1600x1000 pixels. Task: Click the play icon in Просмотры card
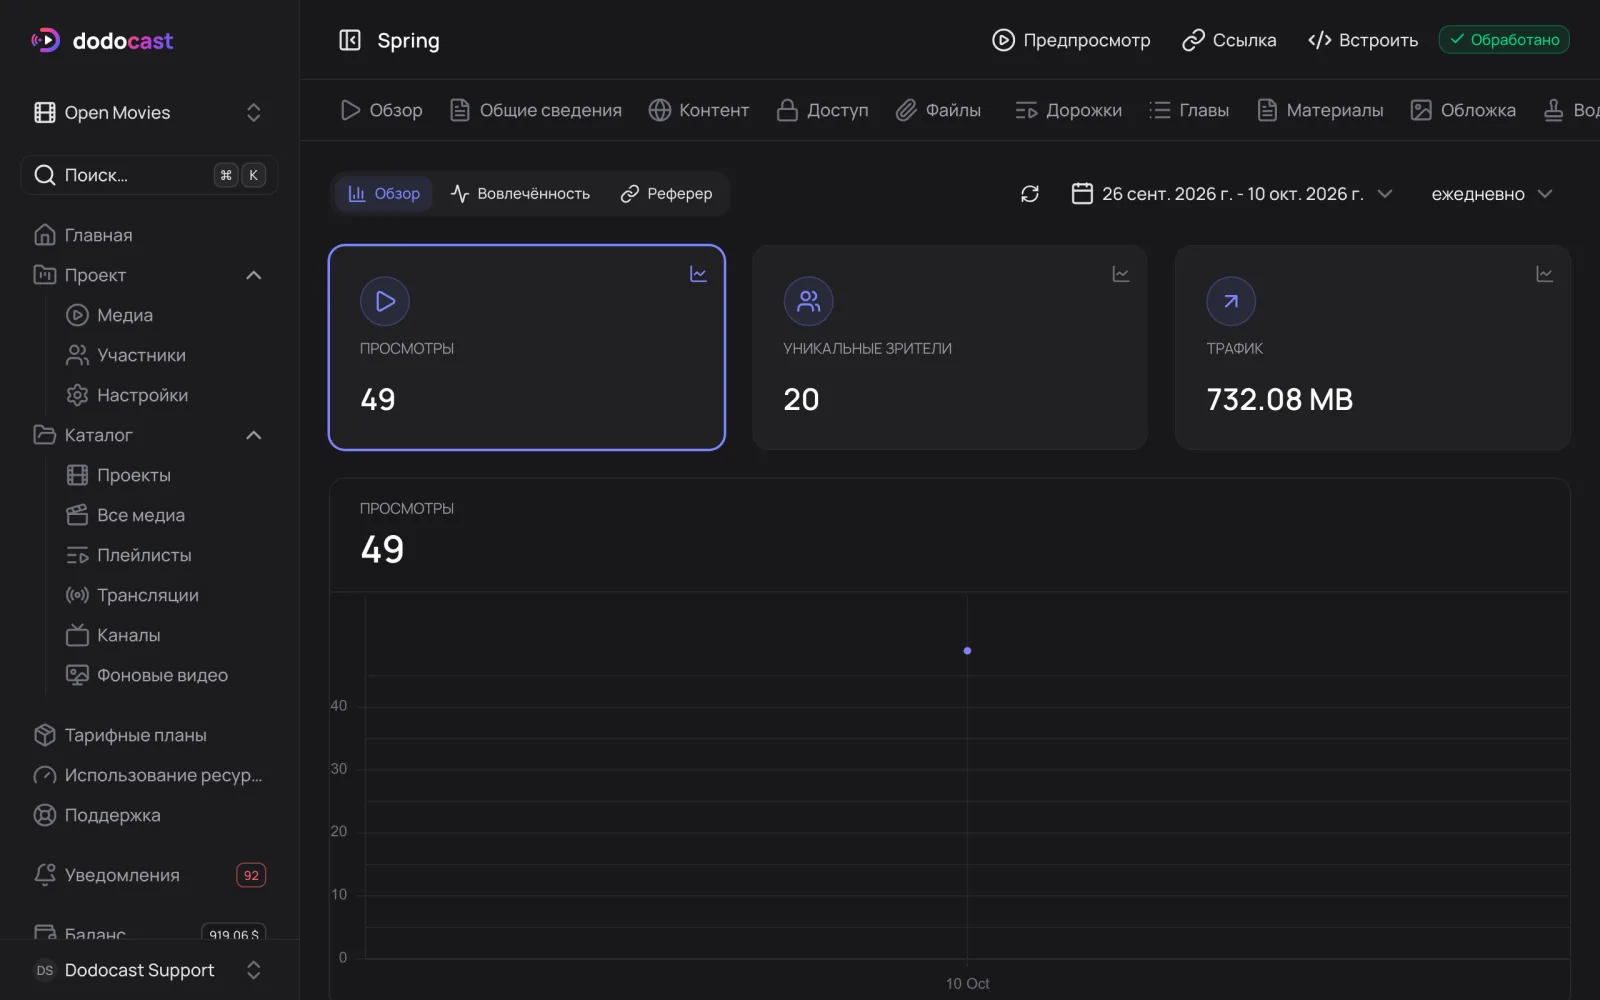[385, 301]
